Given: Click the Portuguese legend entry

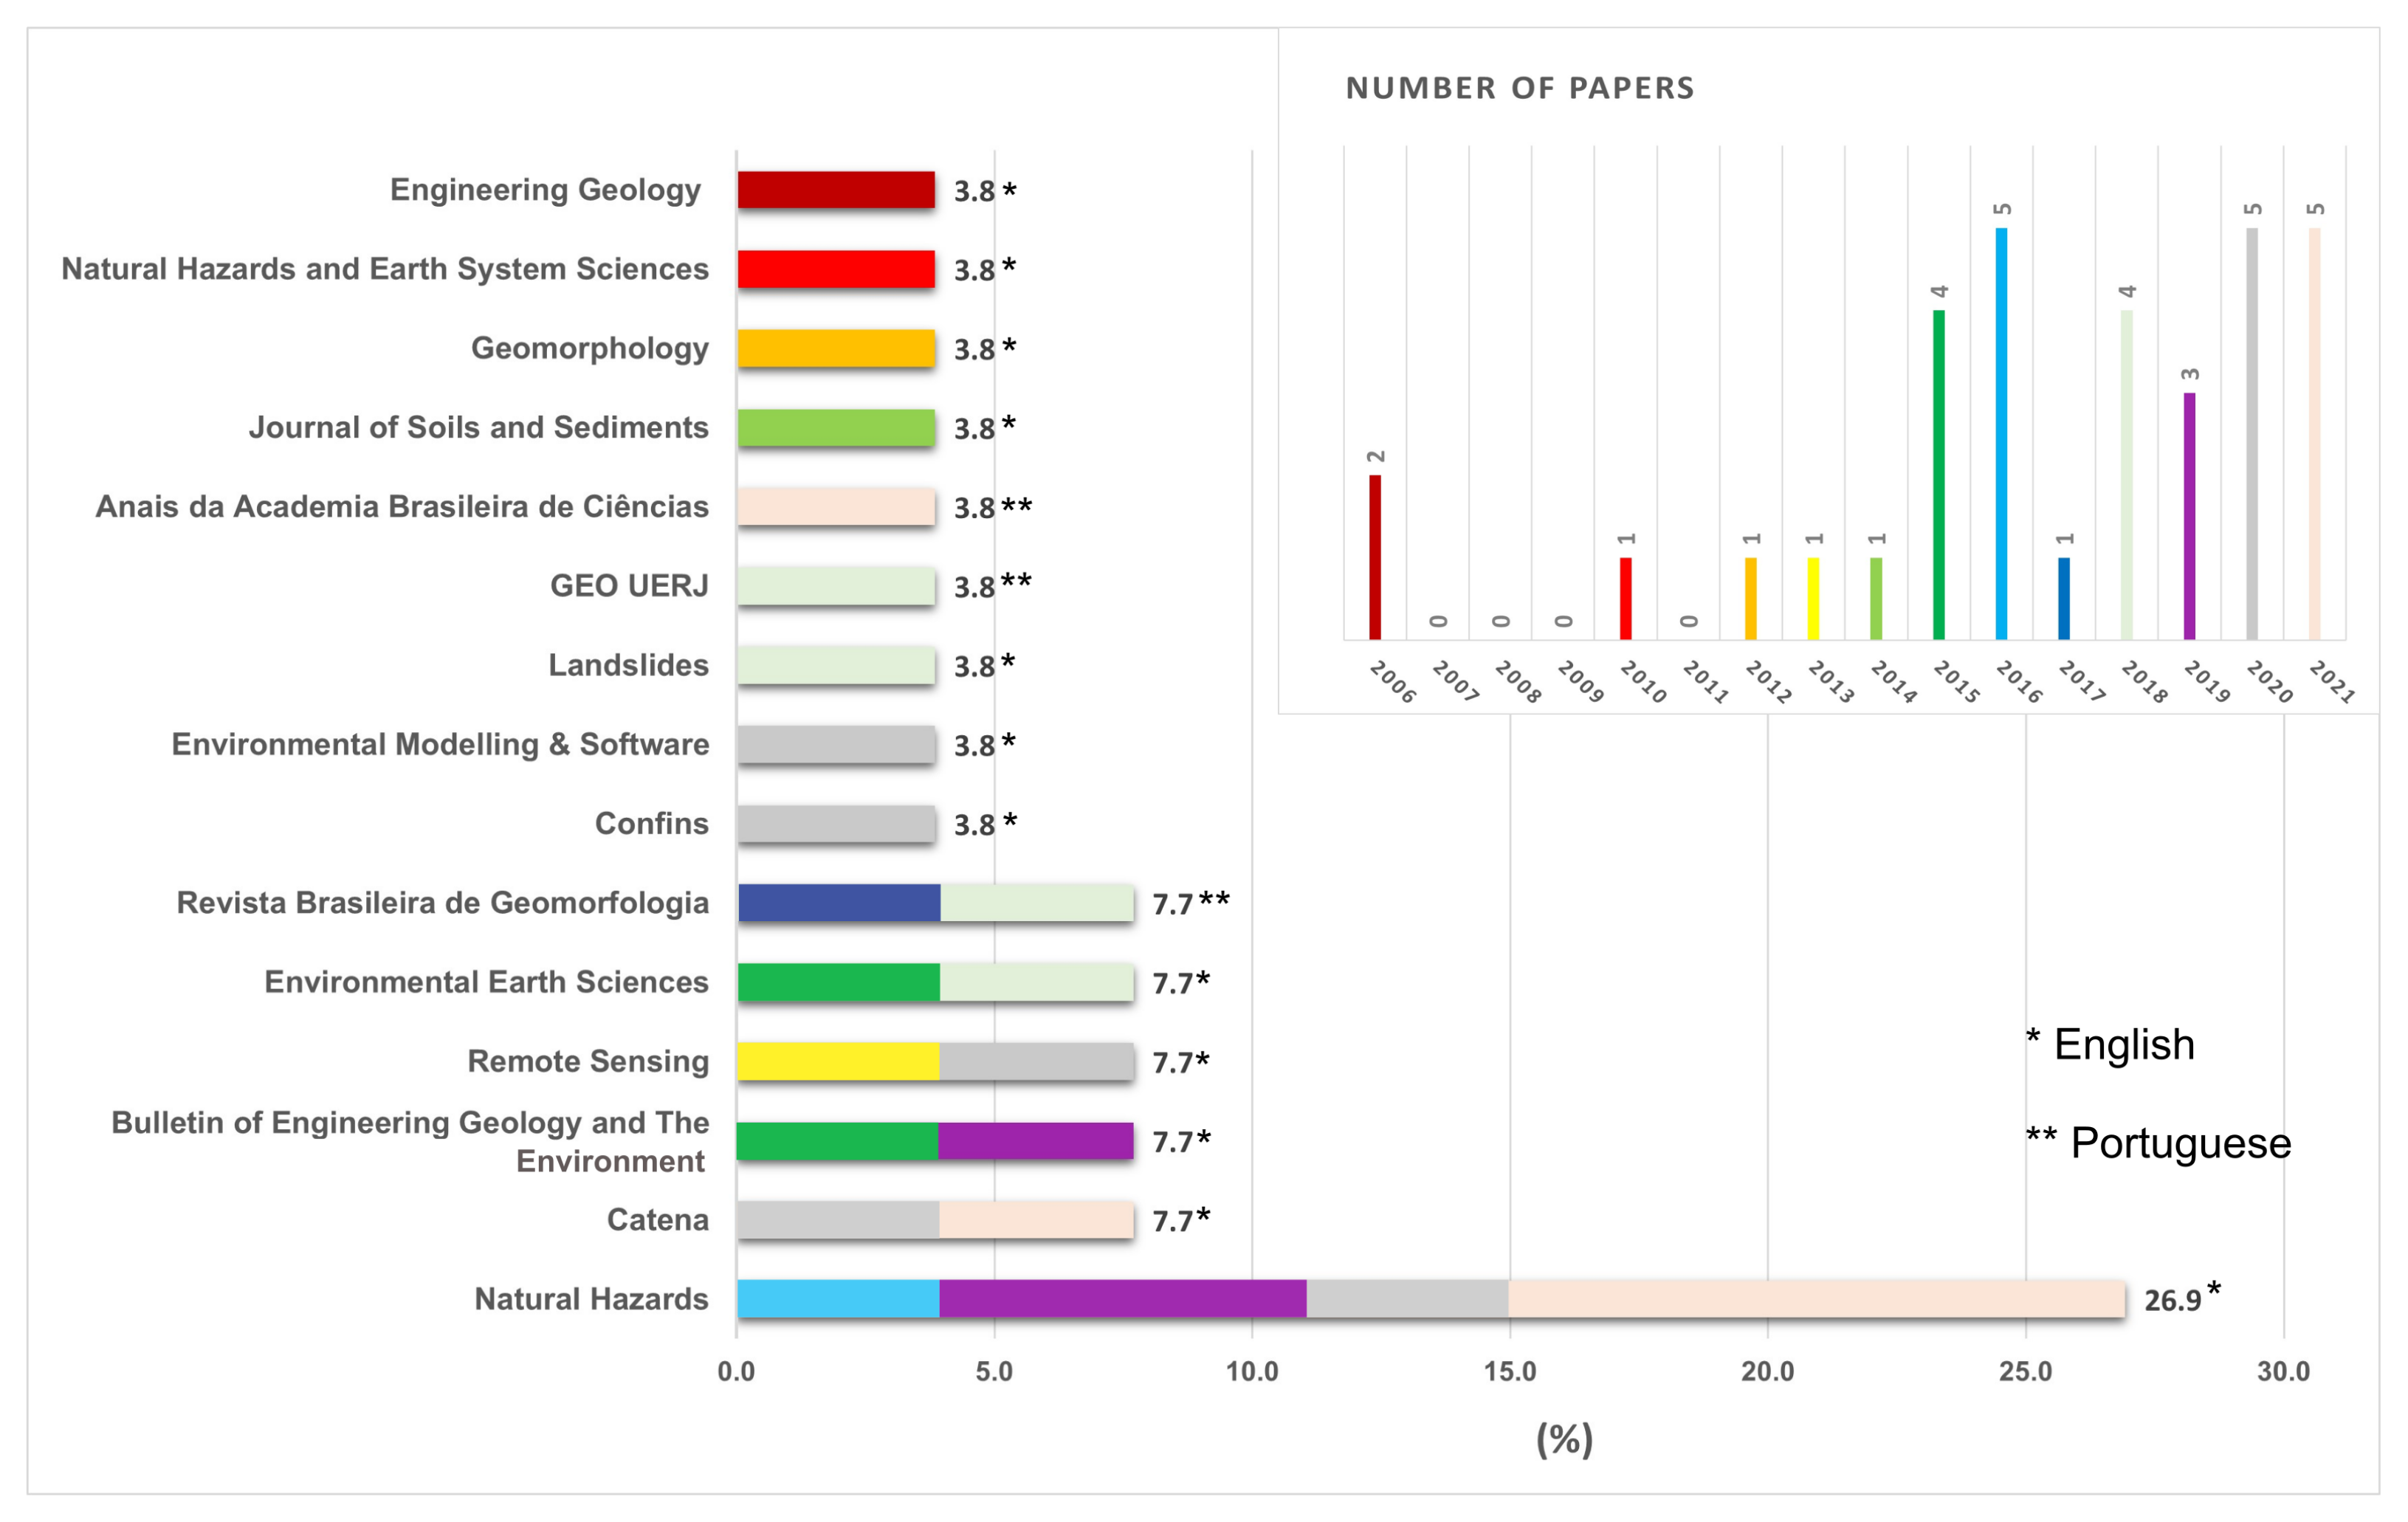Looking at the screenshot, I should (x=2158, y=1143).
